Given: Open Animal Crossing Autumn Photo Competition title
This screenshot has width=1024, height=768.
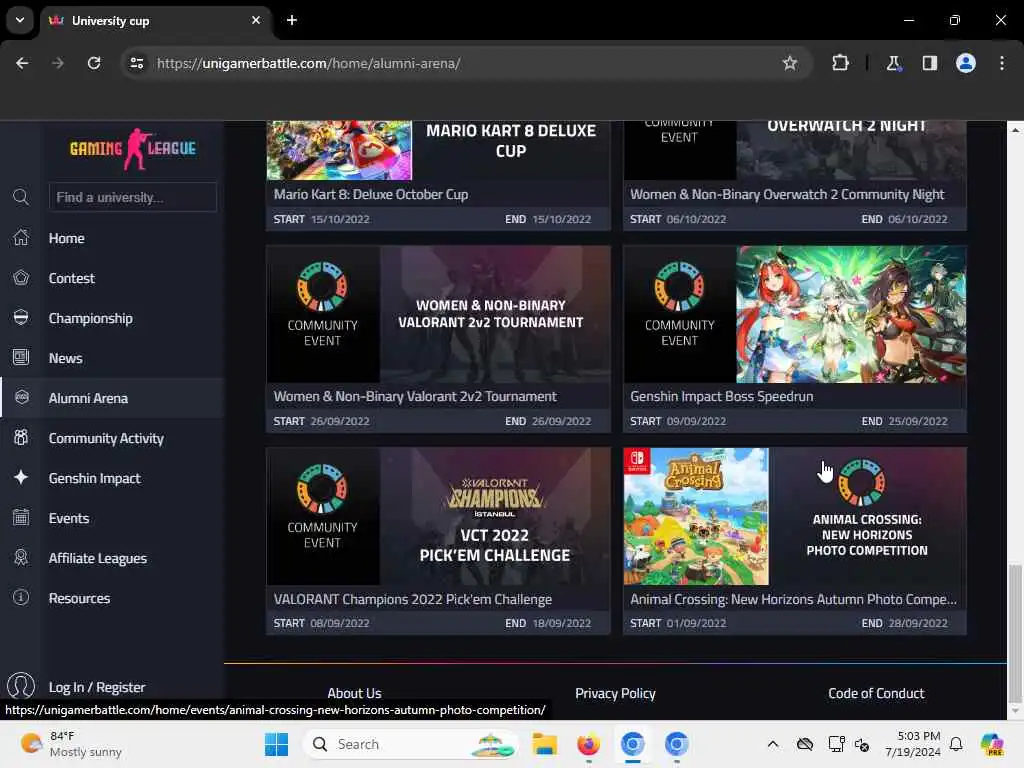Looking at the screenshot, I should tap(793, 599).
